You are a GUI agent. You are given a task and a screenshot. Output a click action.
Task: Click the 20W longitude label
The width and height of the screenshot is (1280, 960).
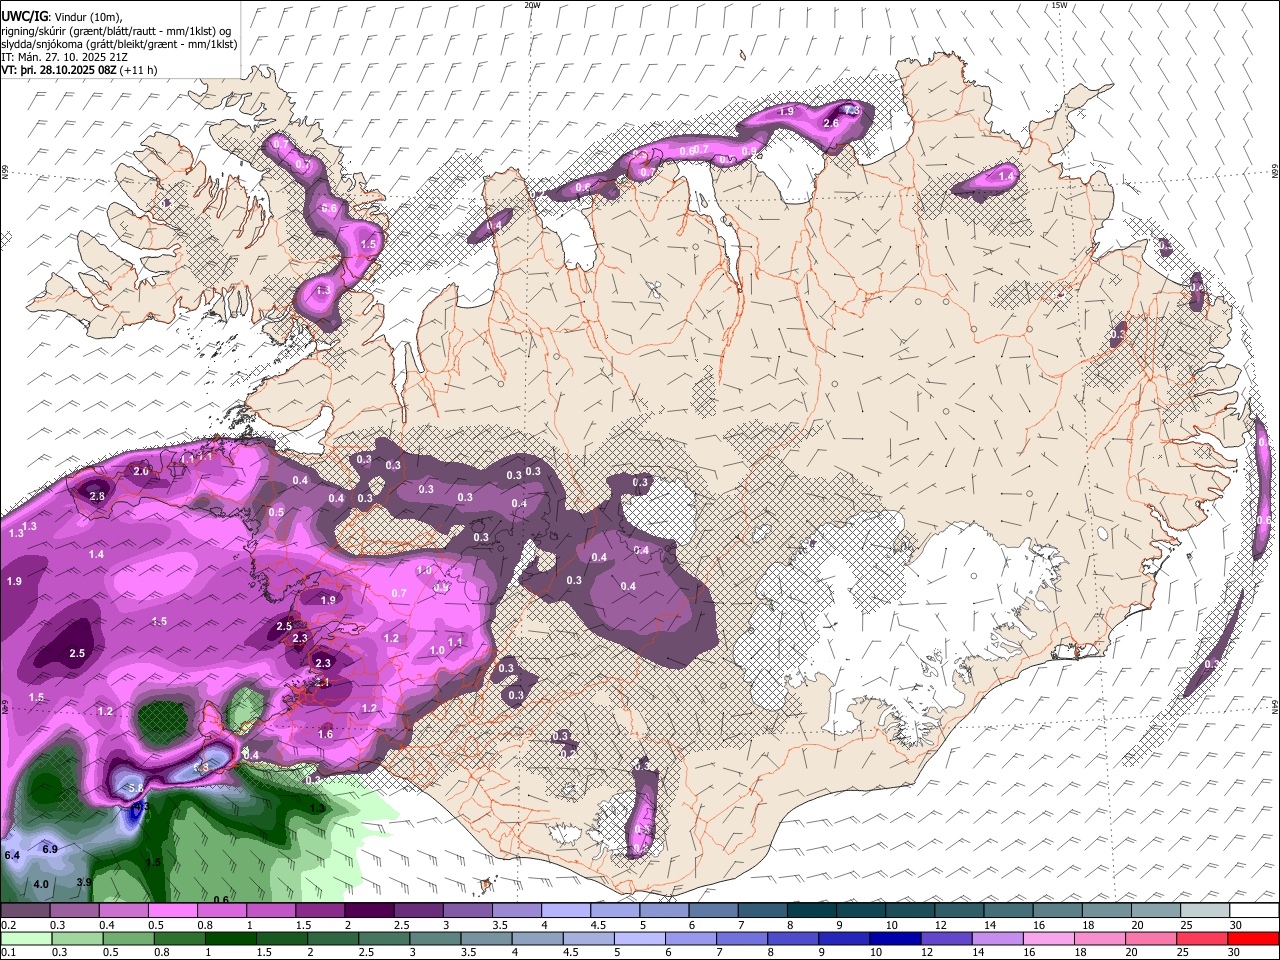point(533,5)
